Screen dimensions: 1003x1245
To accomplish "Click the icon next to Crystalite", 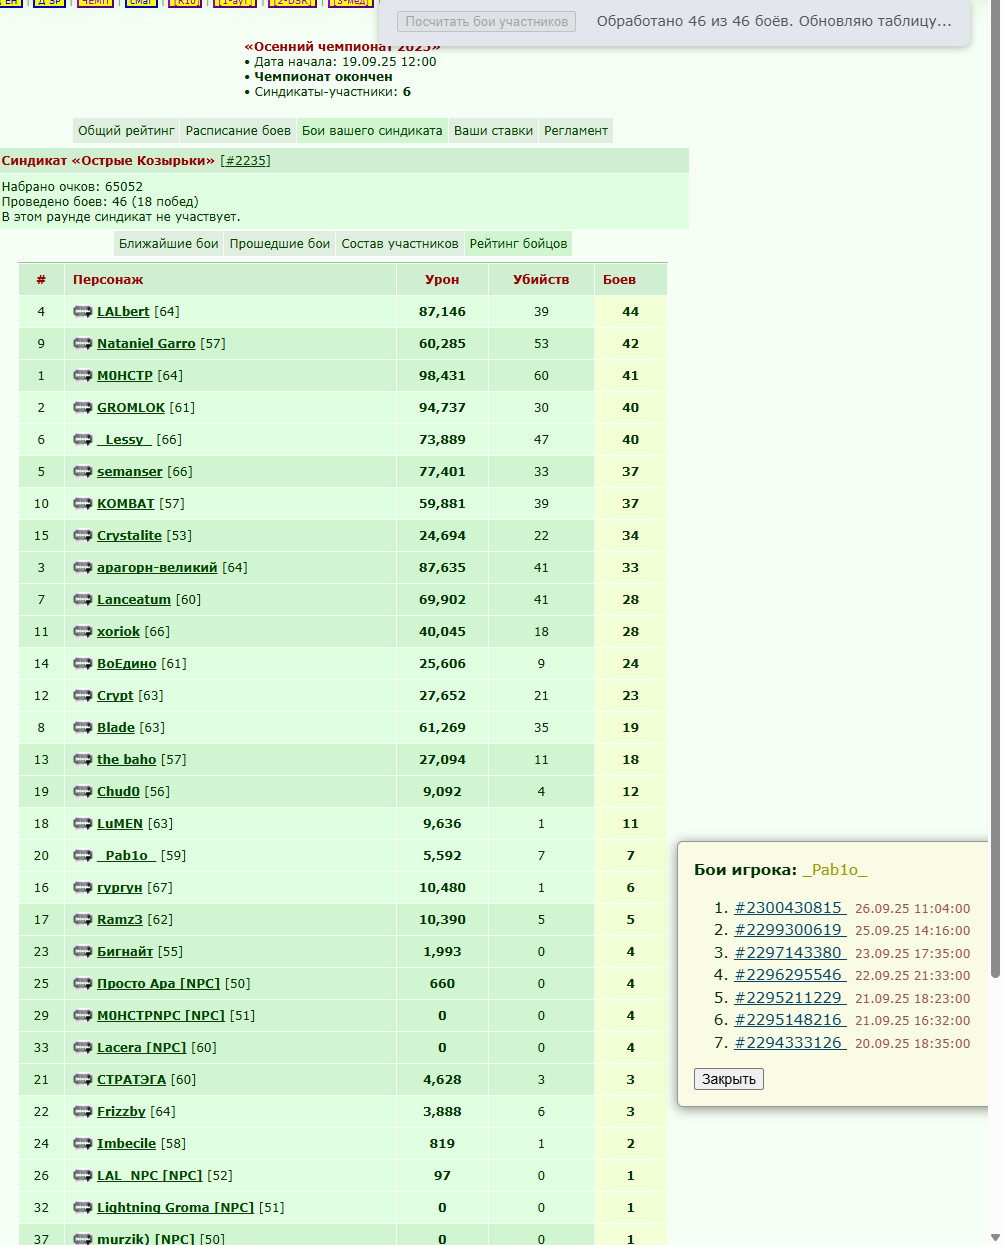I will pos(82,536).
